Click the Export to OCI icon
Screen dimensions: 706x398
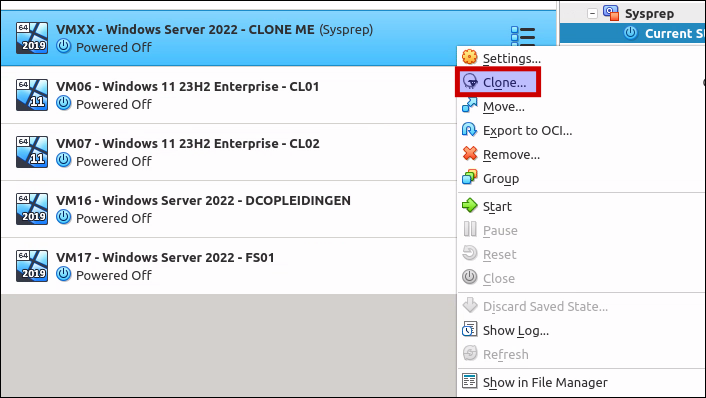click(x=470, y=130)
